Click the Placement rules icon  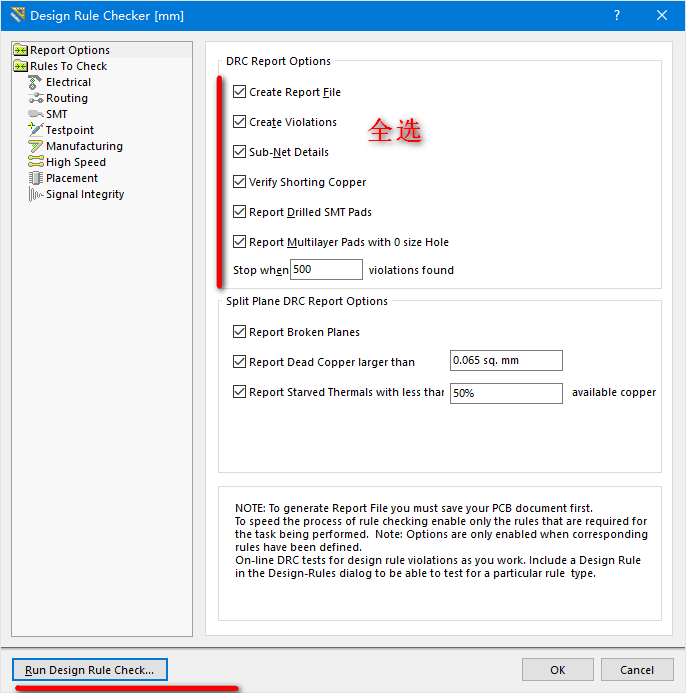coord(36,178)
